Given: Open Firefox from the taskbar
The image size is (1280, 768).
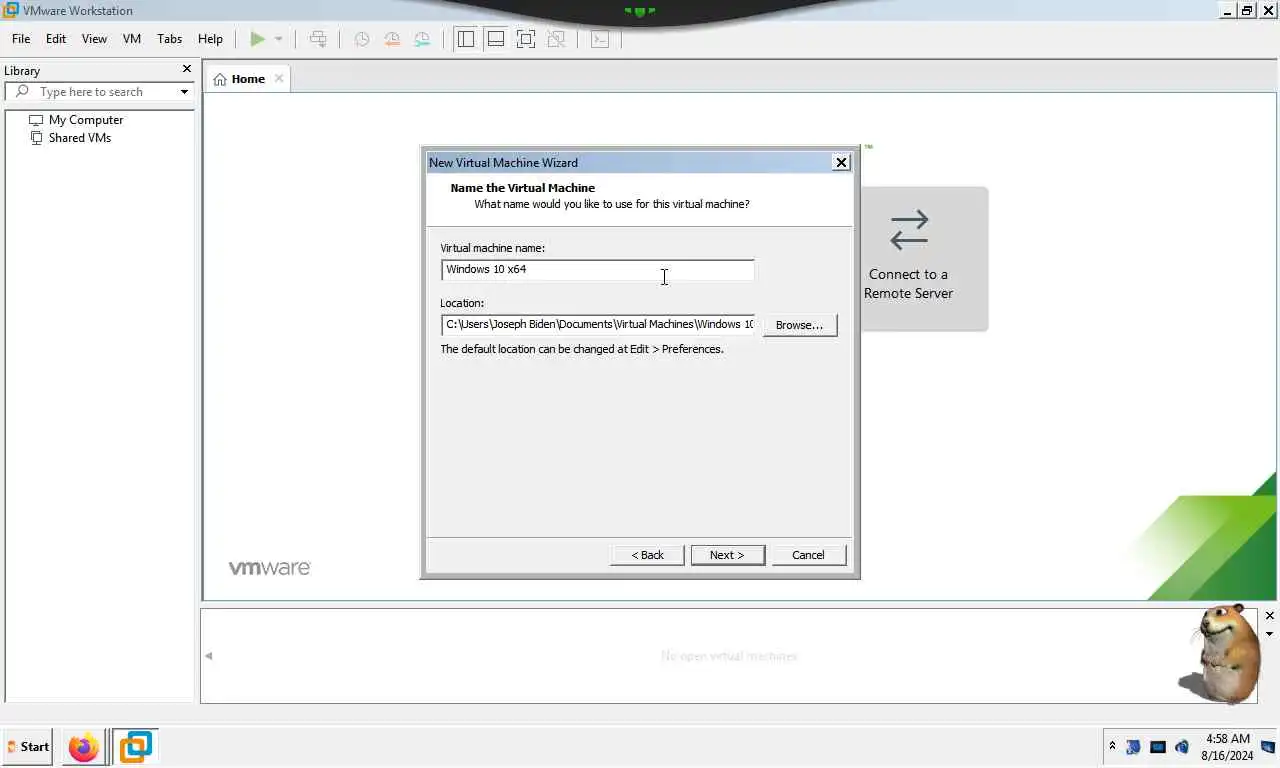Looking at the screenshot, I should (x=84, y=747).
